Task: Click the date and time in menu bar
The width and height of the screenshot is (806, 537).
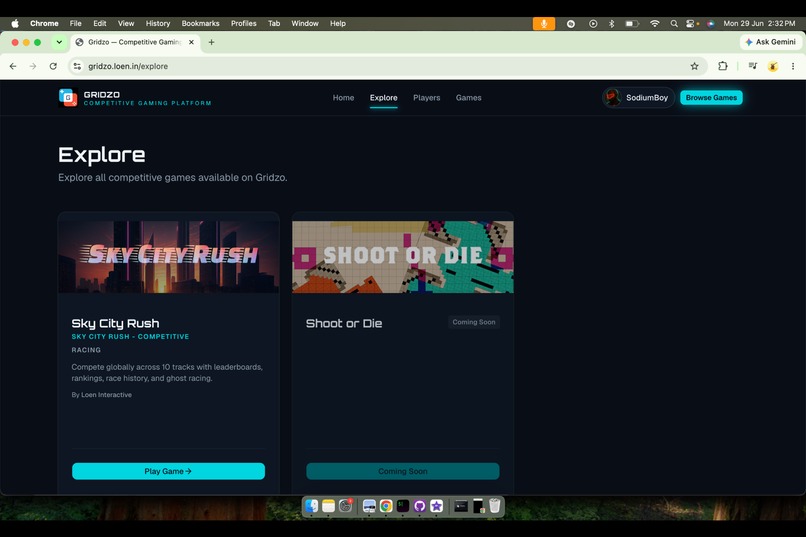Action: 759,24
